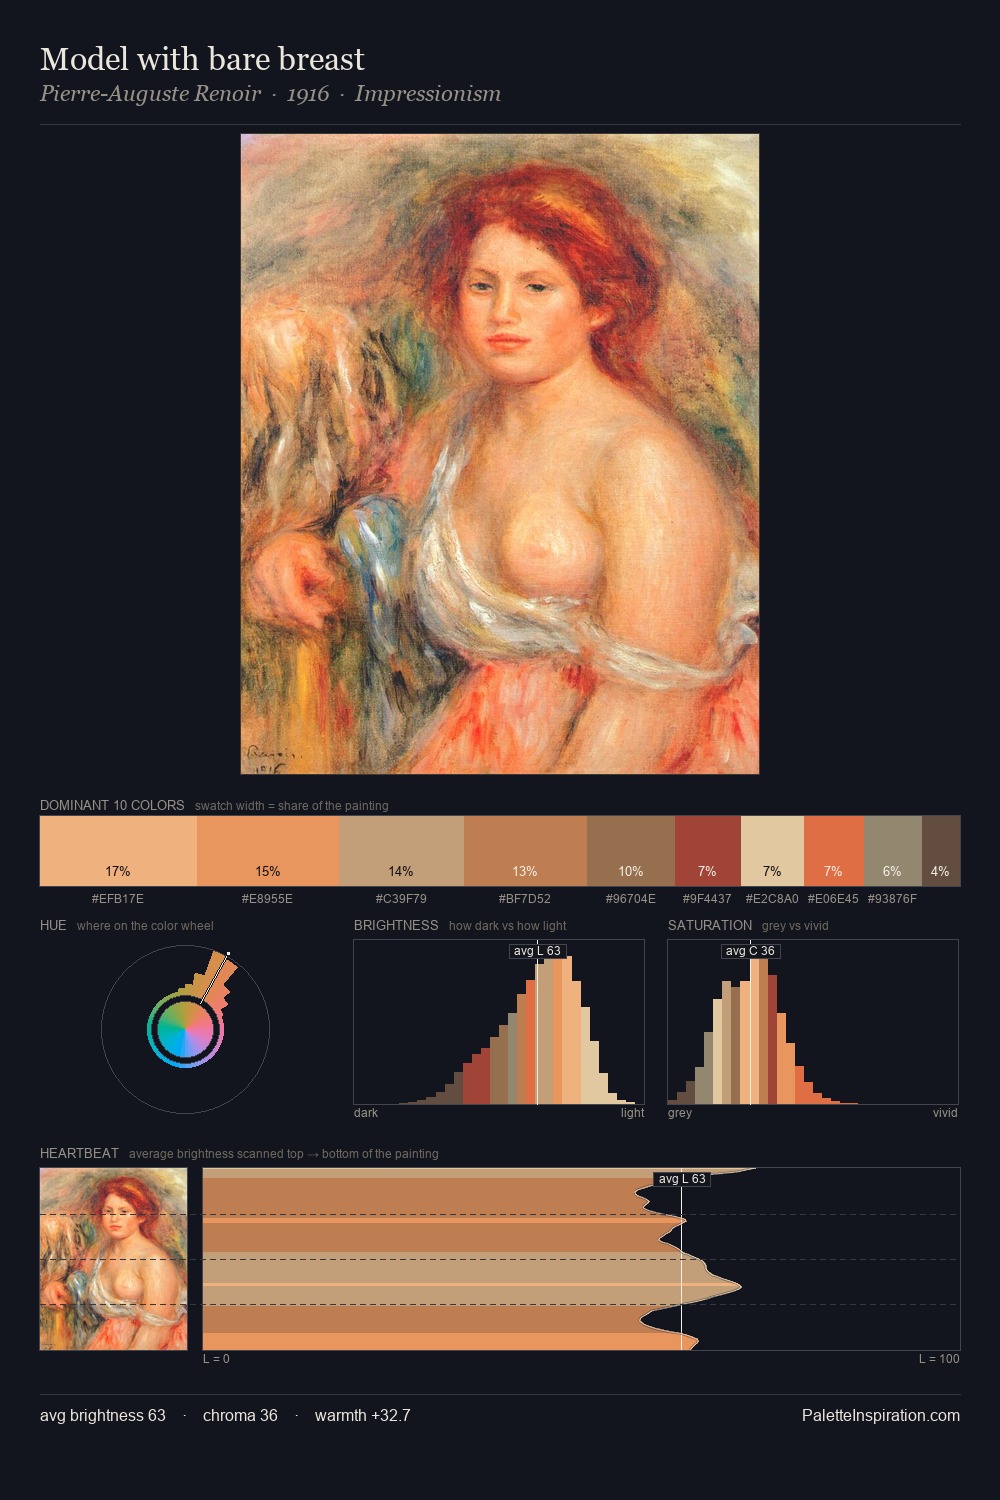Click the 'light' axis label
This screenshot has height=1500, width=1000.
(x=632, y=1113)
